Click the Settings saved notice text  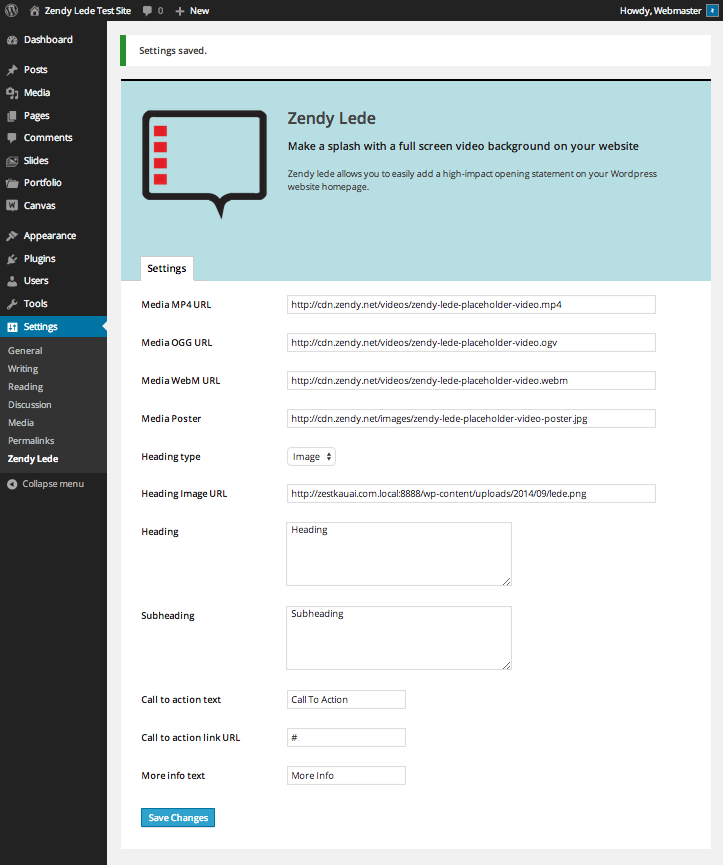click(173, 51)
